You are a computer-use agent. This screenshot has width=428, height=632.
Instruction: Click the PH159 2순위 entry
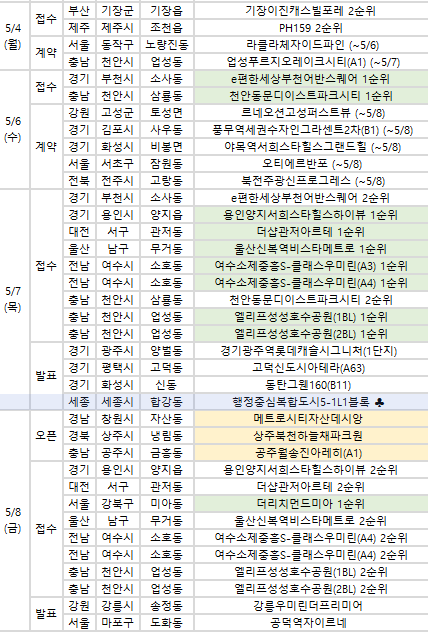[x=311, y=28]
